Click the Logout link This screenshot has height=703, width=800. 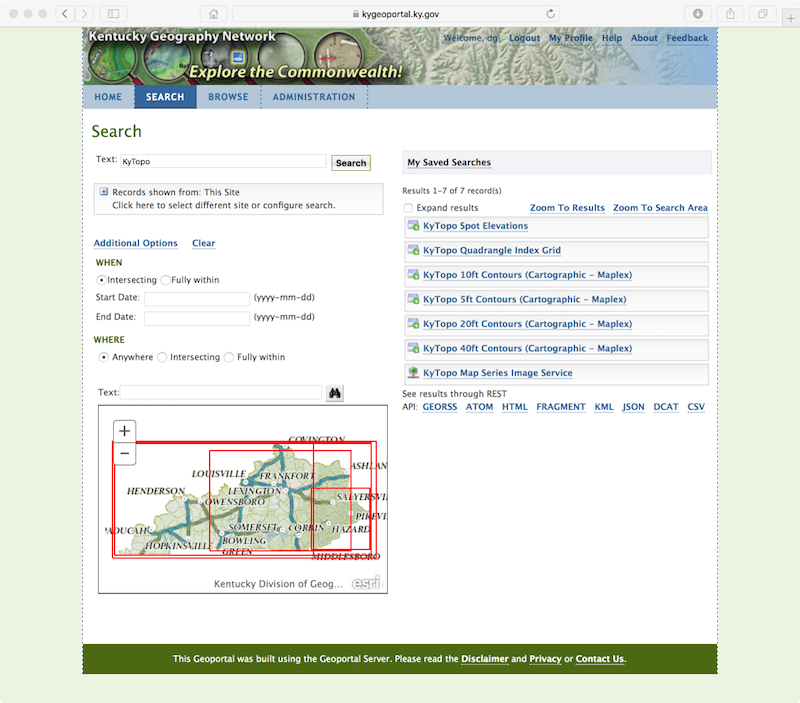[524, 38]
